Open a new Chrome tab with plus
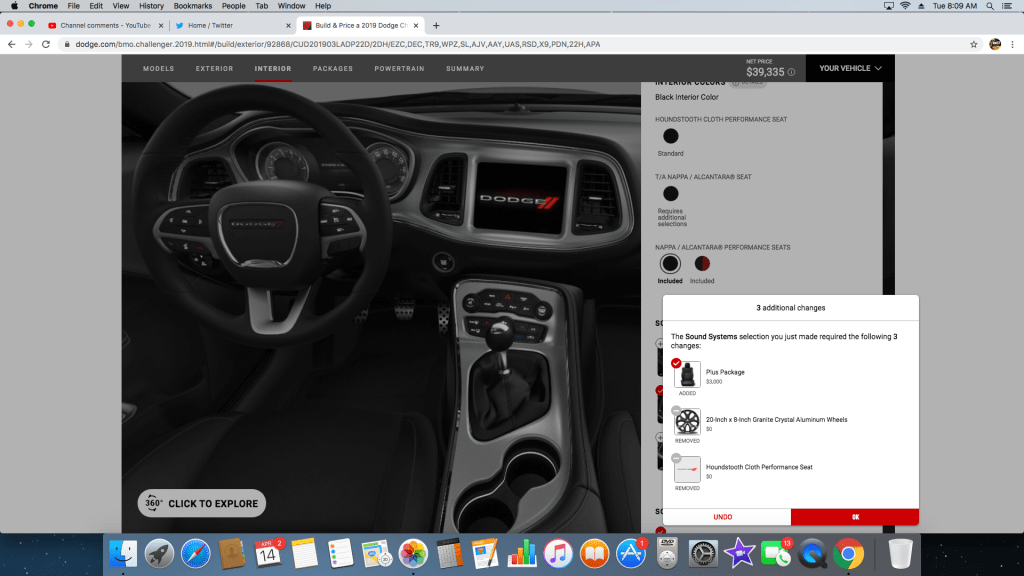 pyautogui.click(x=436, y=25)
